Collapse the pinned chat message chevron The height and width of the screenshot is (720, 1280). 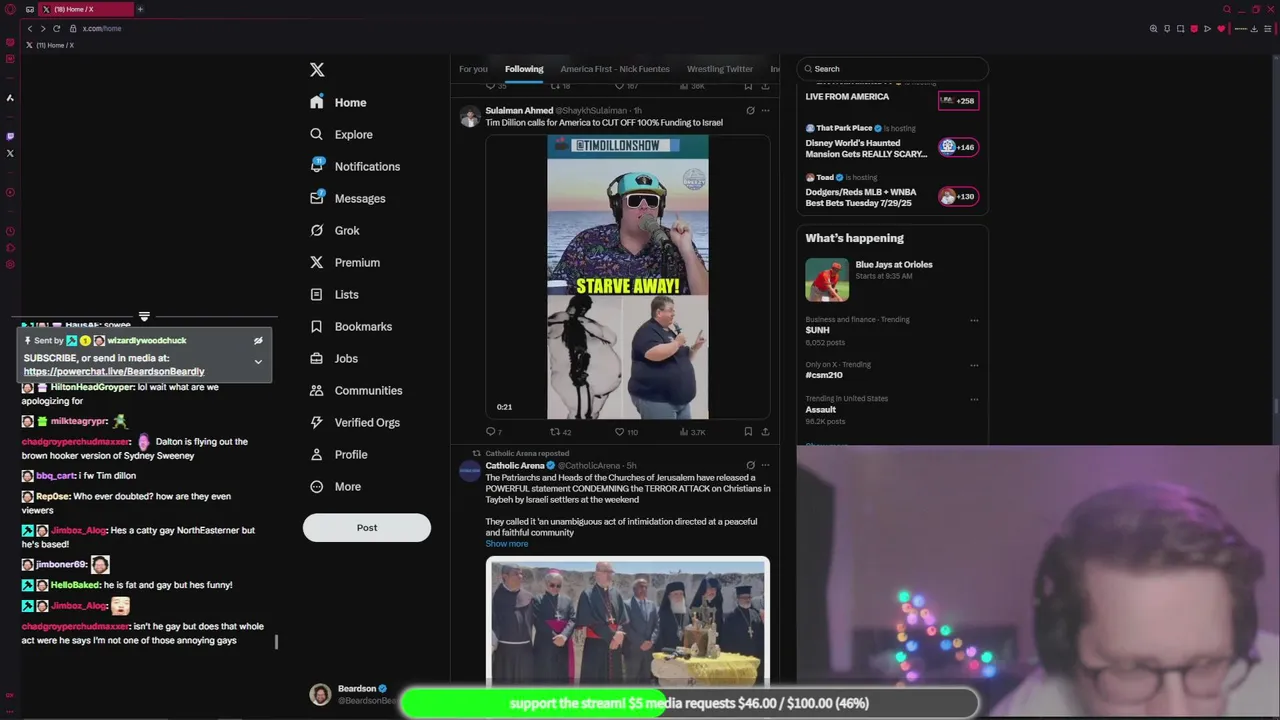[x=258, y=362]
